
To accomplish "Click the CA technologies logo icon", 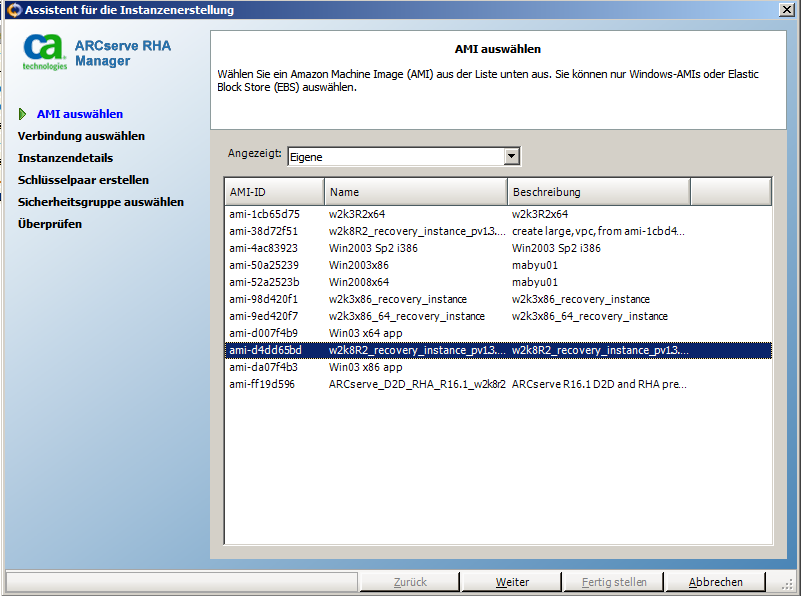I will click(x=45, y=51).
